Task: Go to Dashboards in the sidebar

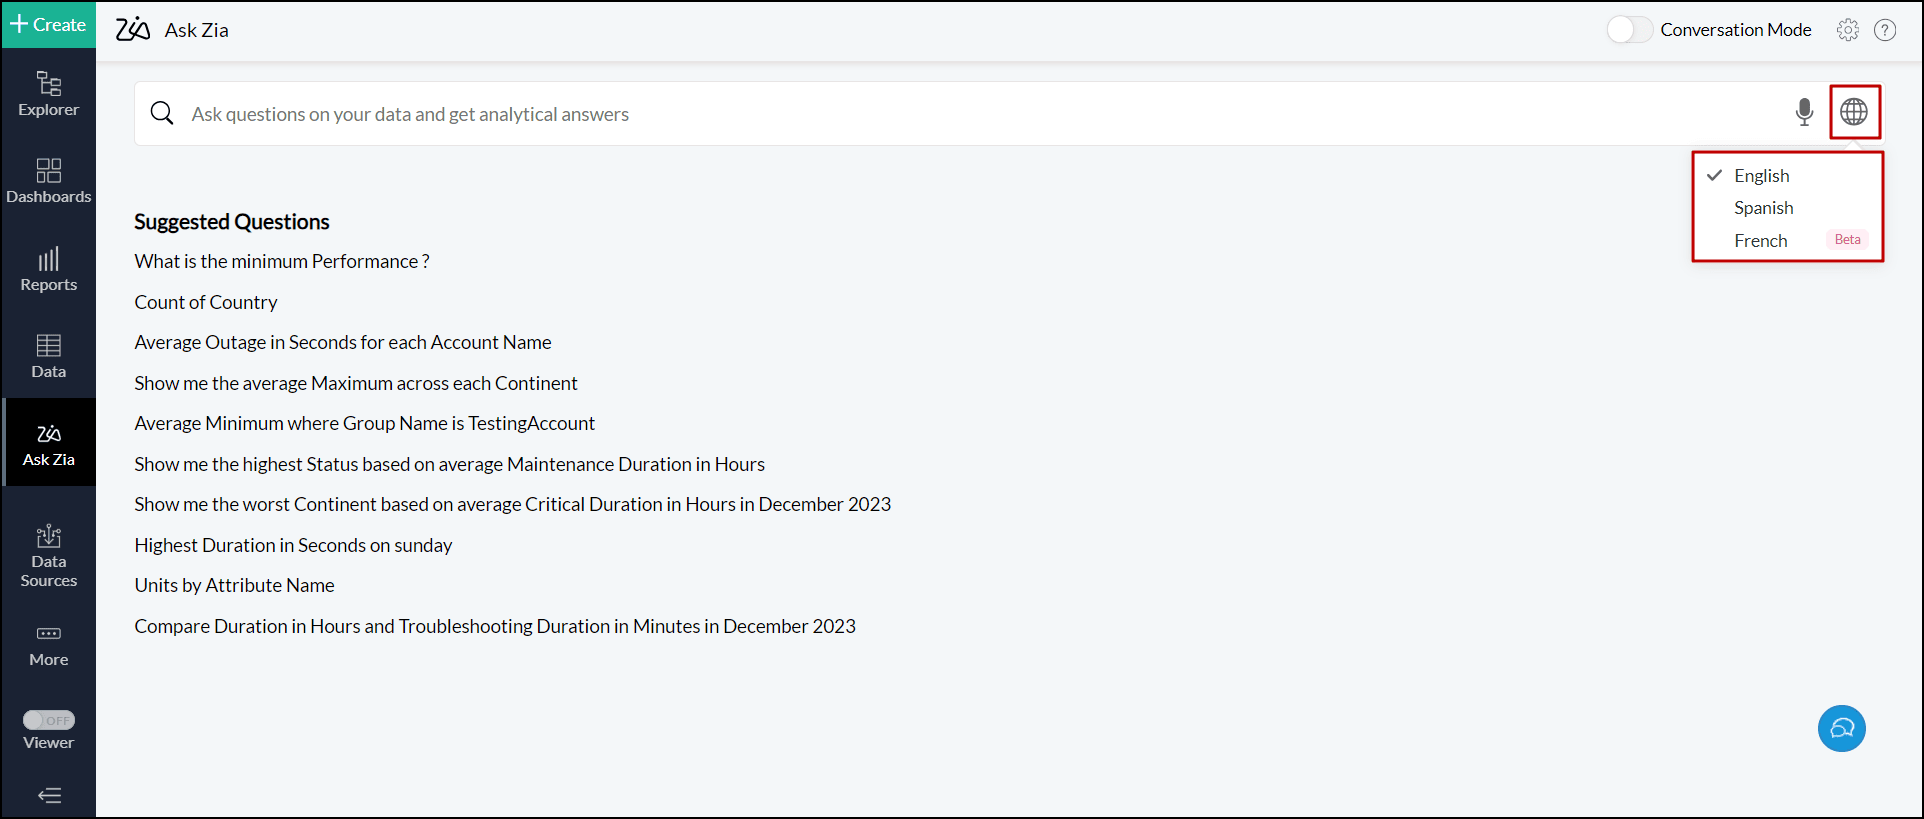Action: [48, 181]
